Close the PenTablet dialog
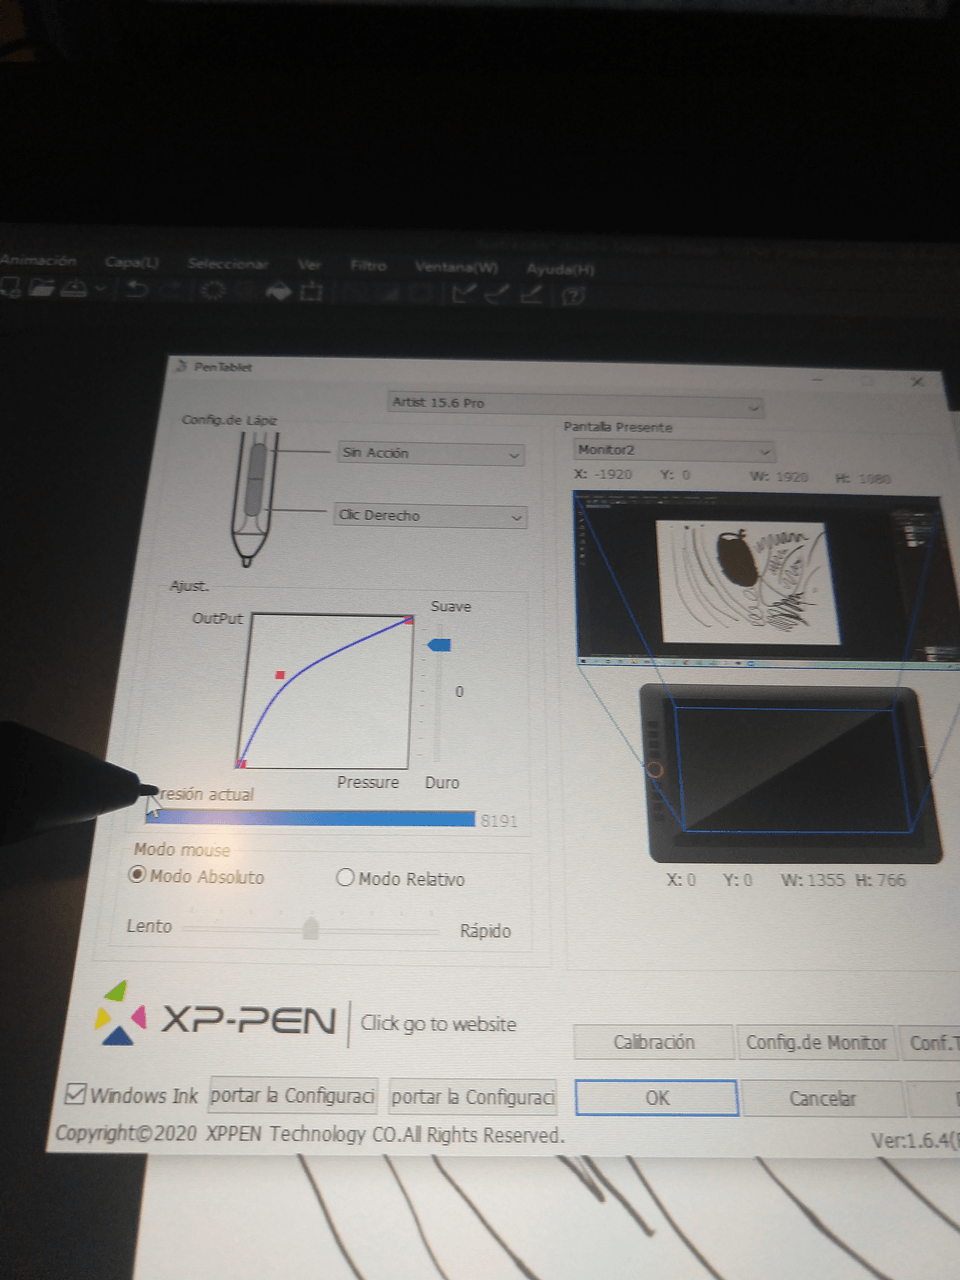Viewport: 960px width, 1280px height. coord(917,382)
